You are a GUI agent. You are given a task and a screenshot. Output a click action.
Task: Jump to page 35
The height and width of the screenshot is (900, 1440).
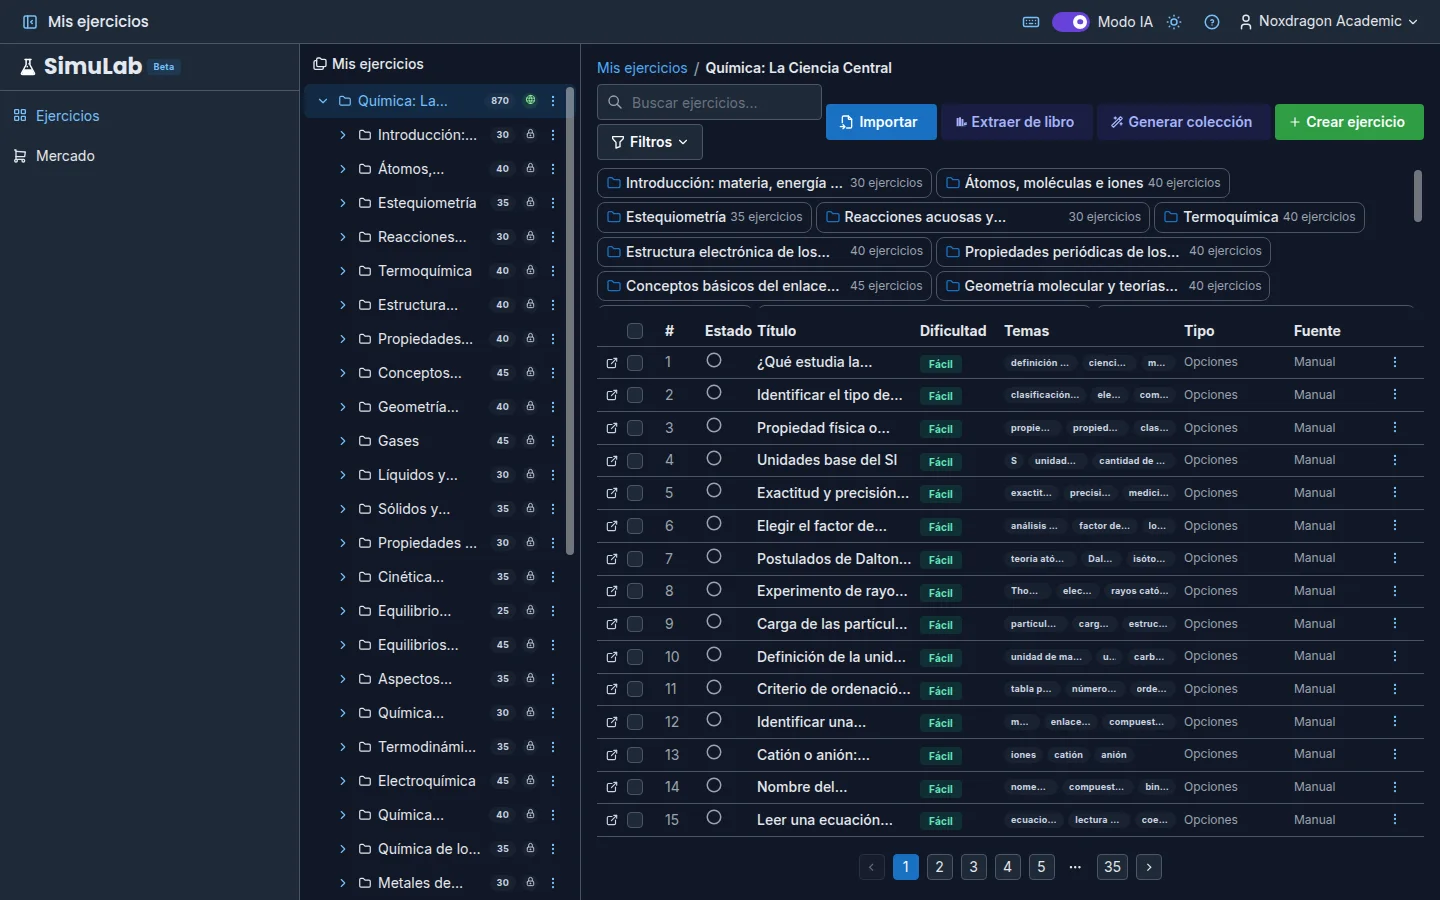[1112, 867]
